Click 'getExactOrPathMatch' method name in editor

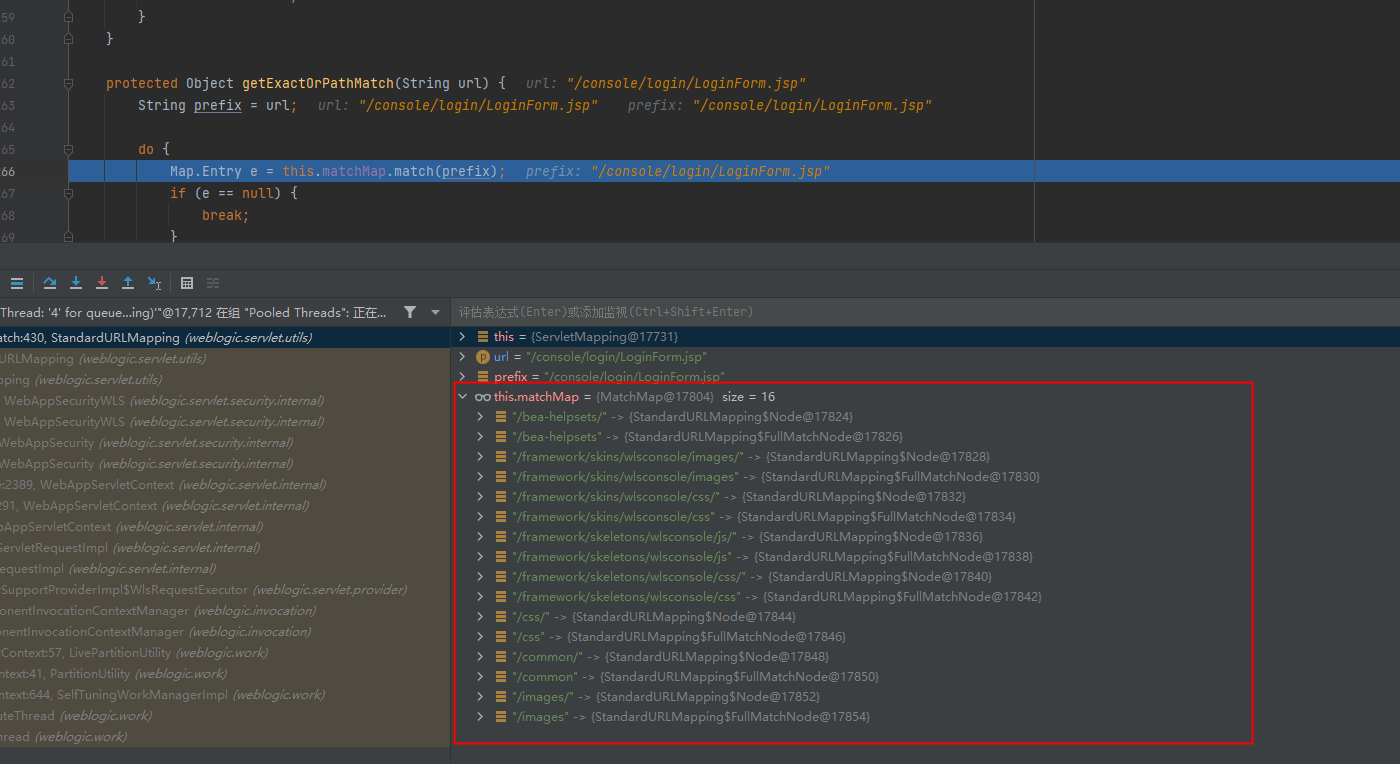318,83
